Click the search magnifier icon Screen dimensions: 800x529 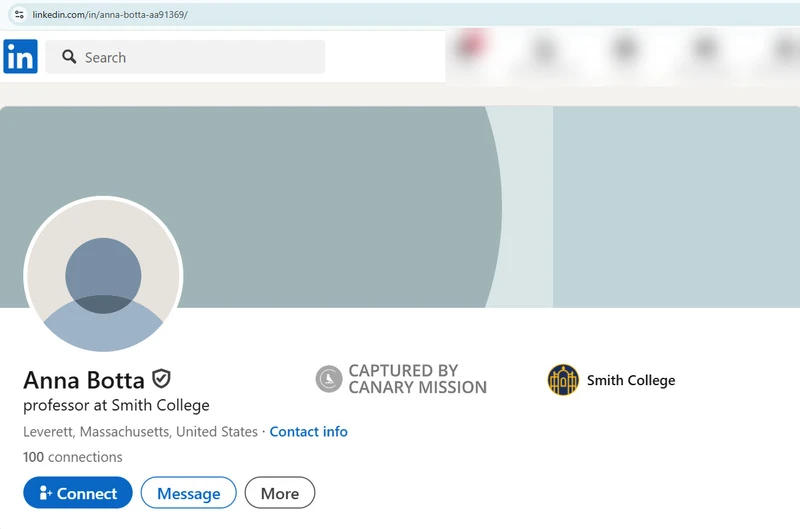69,57
